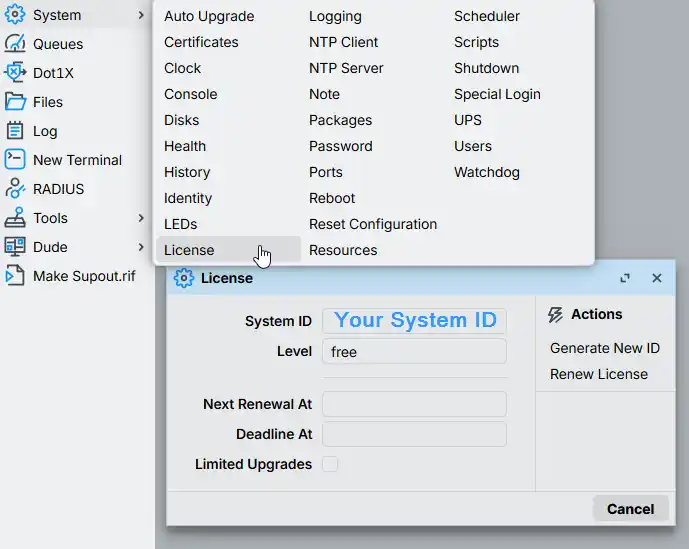Toggle the Limited Upgrades checkbox

pos(330,464)
